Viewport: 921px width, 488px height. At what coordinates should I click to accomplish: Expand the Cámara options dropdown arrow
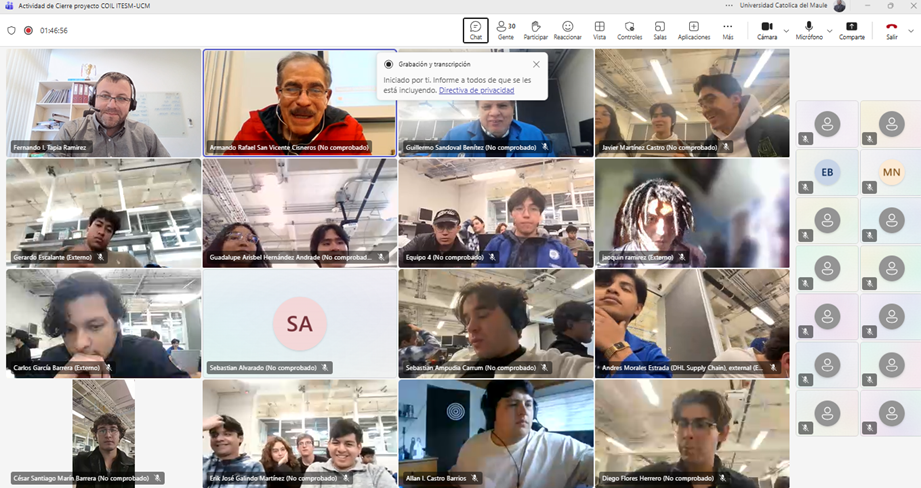786,31
